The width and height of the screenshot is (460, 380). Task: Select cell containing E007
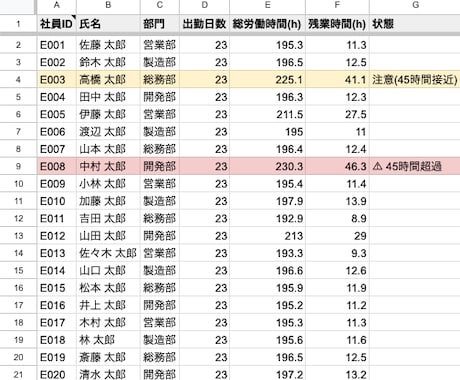[57, 149]
